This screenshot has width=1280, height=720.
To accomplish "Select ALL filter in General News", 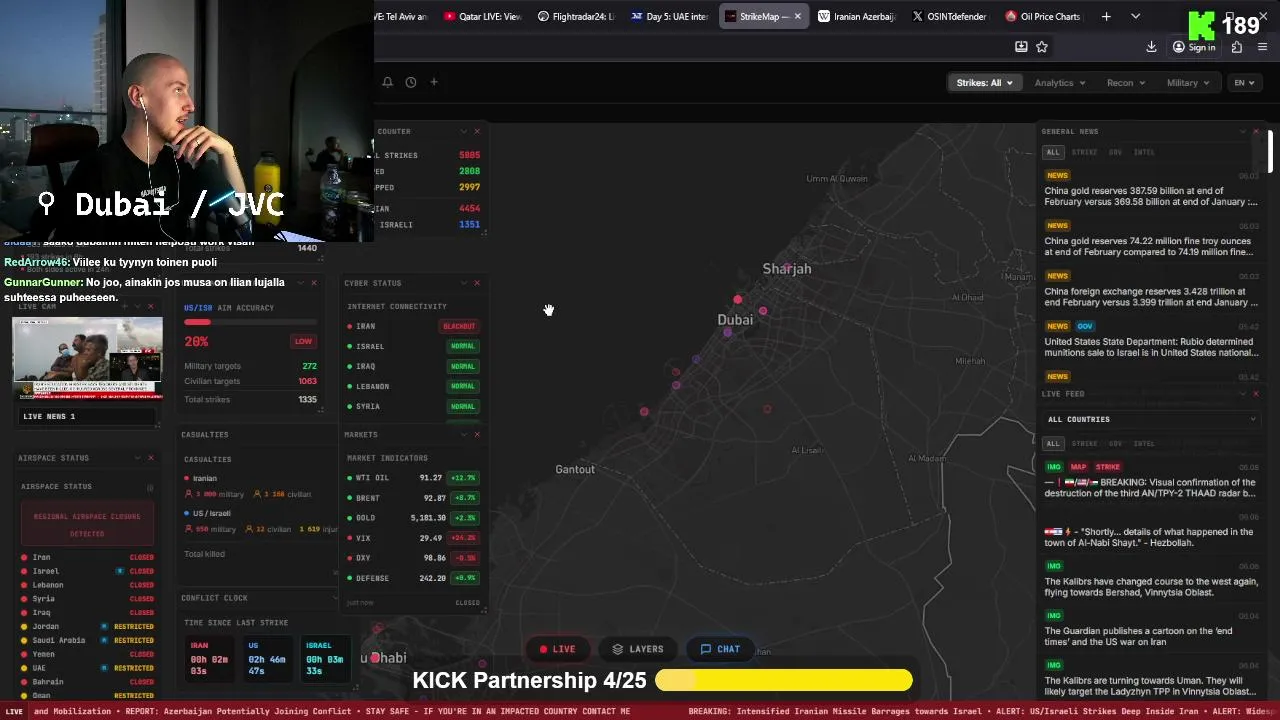I will point(1053,152).
